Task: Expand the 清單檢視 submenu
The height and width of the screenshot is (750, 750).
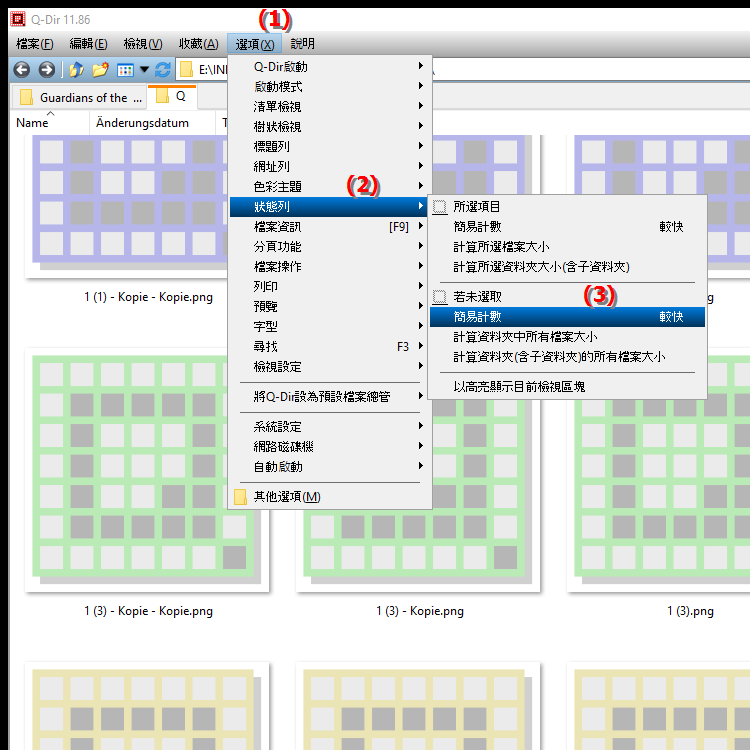Action: tap(330, 107)
